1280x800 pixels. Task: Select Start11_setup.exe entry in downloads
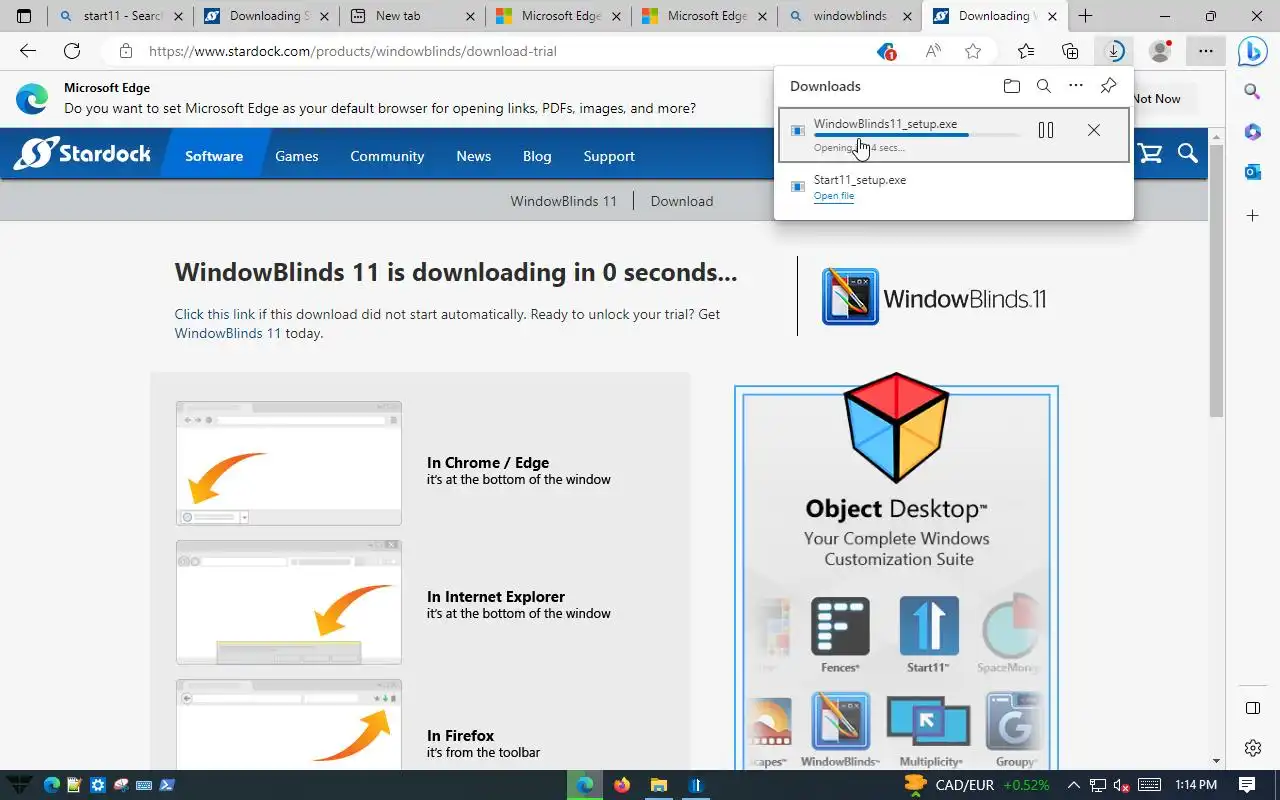pos(954,187)
